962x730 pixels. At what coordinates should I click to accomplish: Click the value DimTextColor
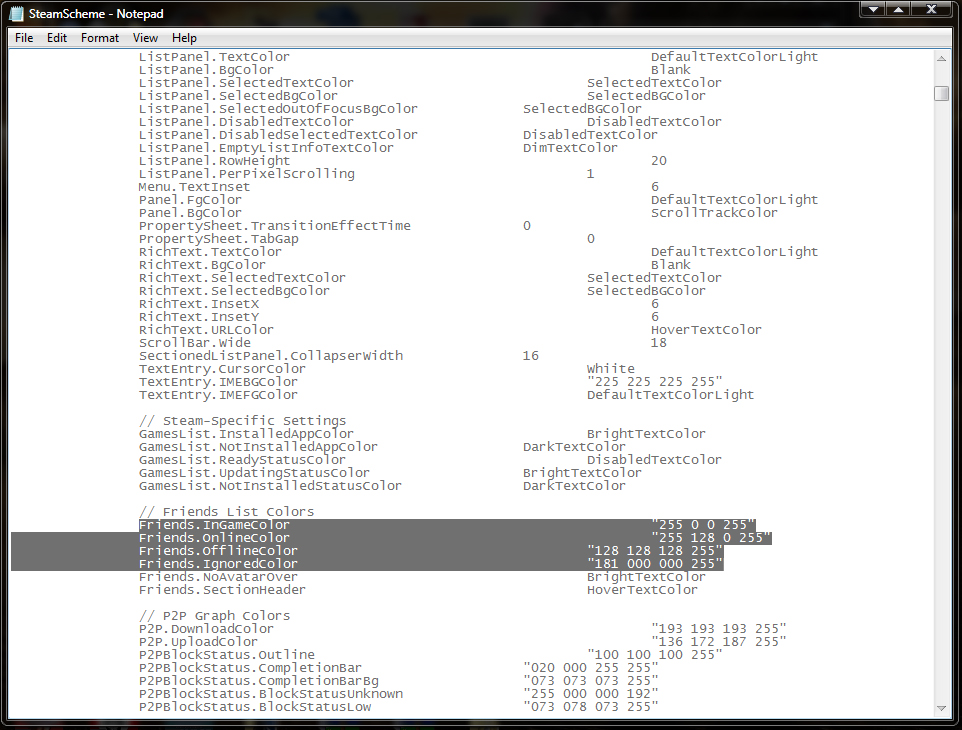[x=570, y=148]
